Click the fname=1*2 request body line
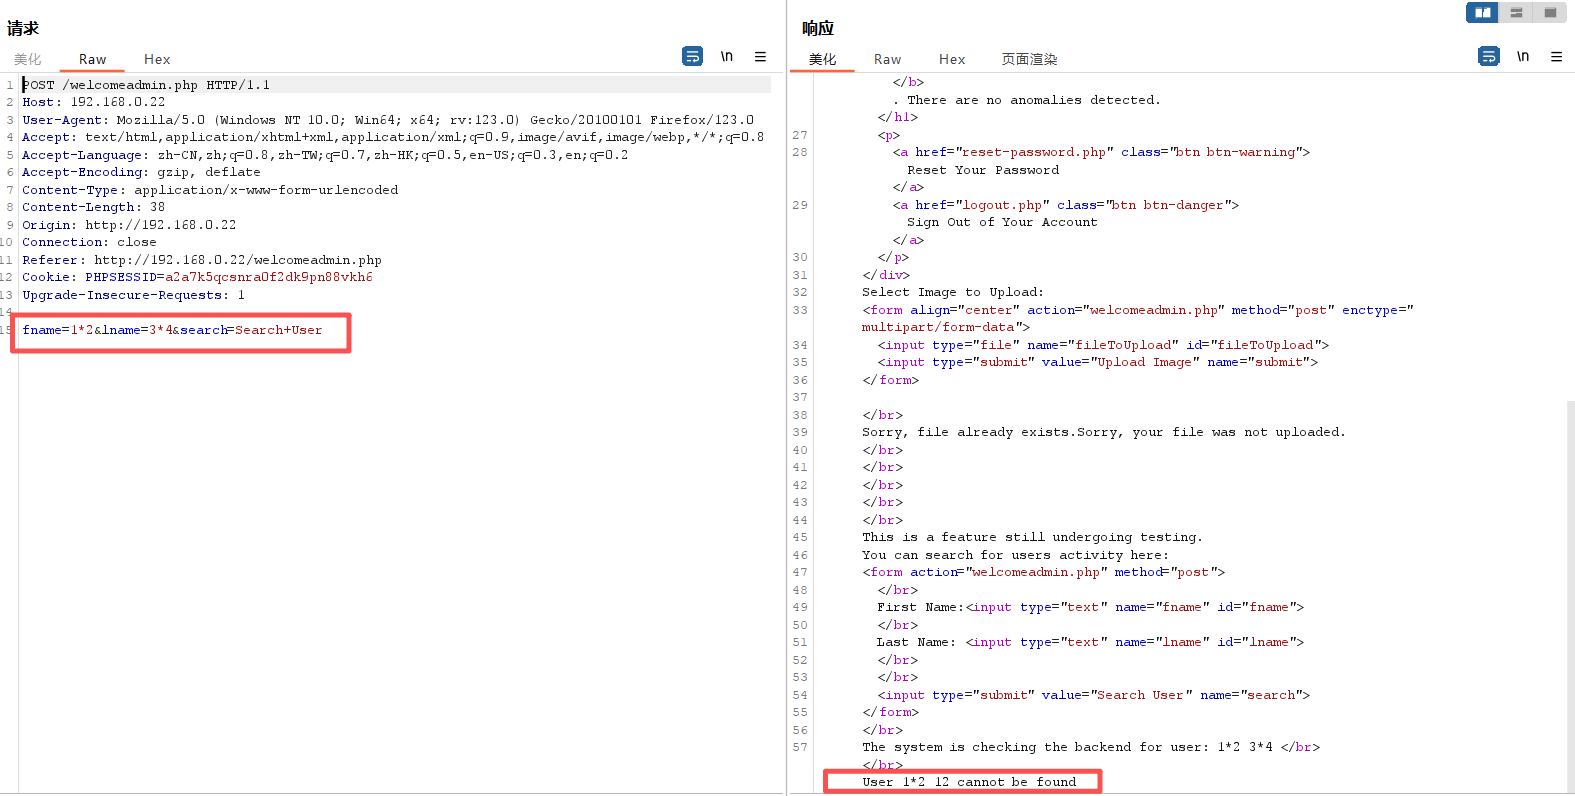The width and height of the screenshot is (1575, 796). coord(172,330)
